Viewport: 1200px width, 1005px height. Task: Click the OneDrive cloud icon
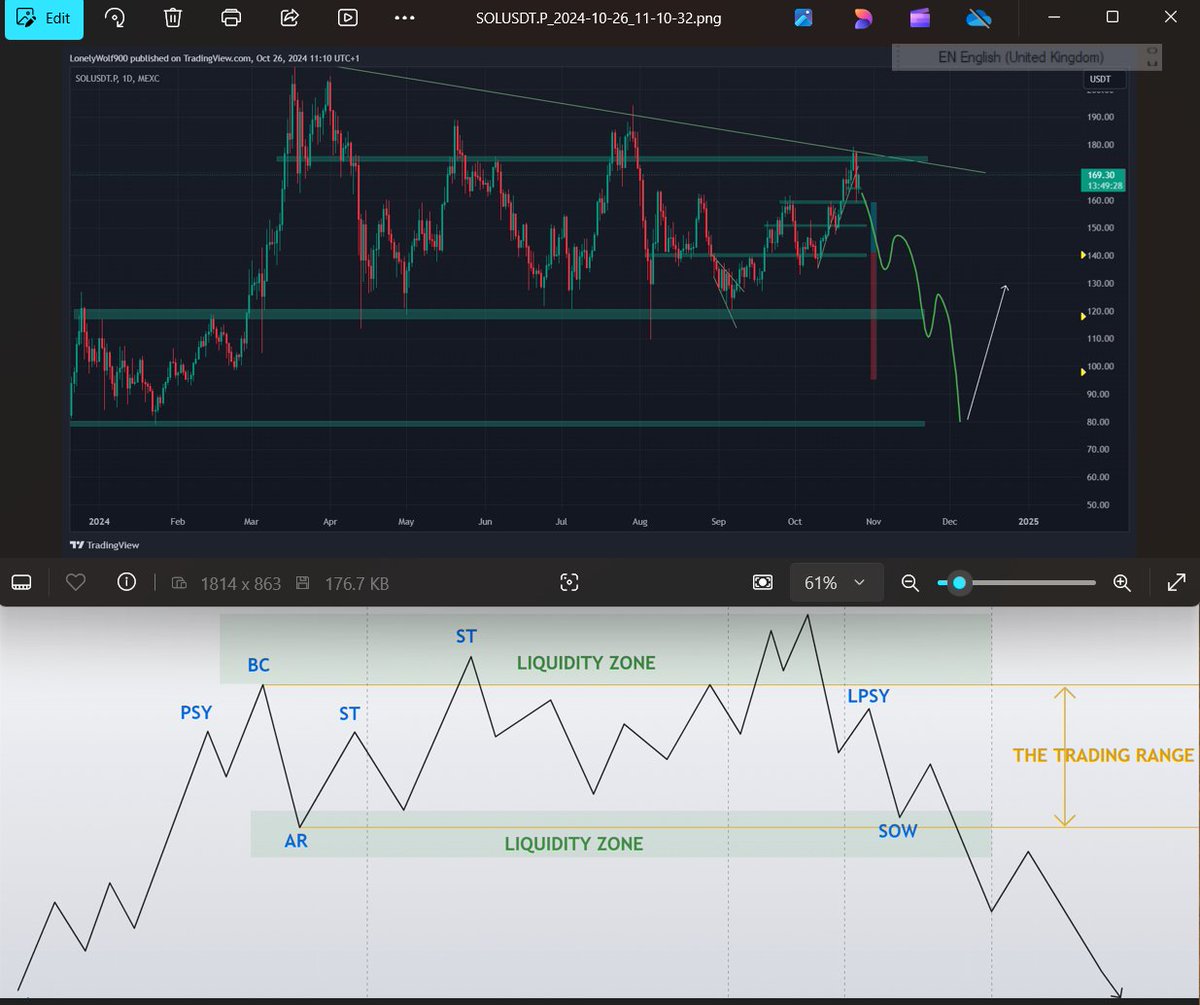978,18
